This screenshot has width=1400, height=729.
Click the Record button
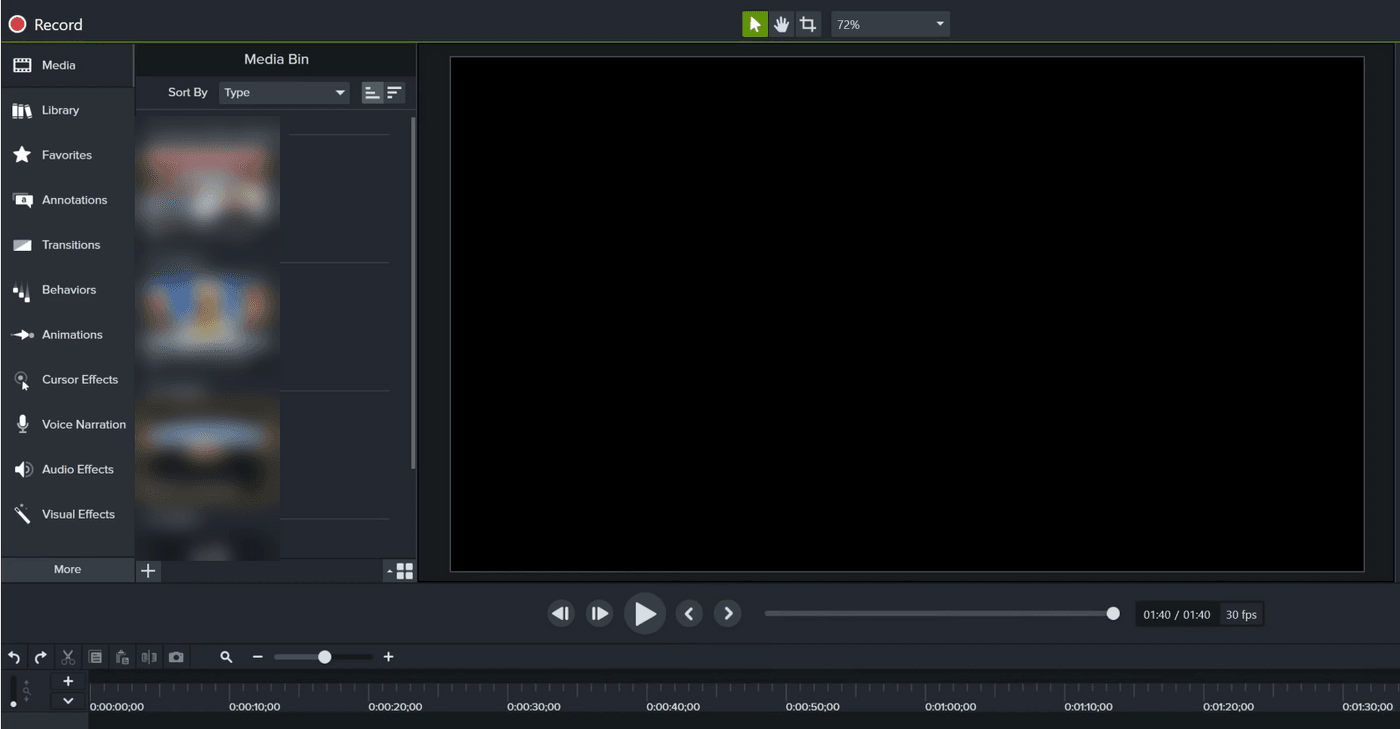point(45,24)
